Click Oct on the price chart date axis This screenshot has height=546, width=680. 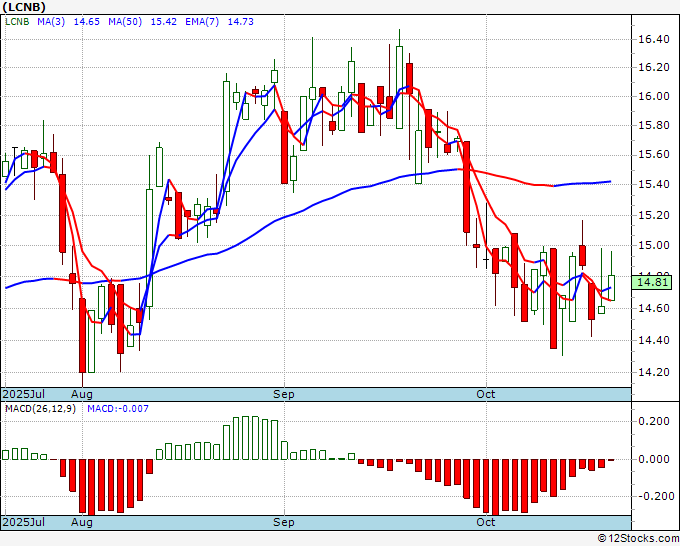(x=486, y=394)
